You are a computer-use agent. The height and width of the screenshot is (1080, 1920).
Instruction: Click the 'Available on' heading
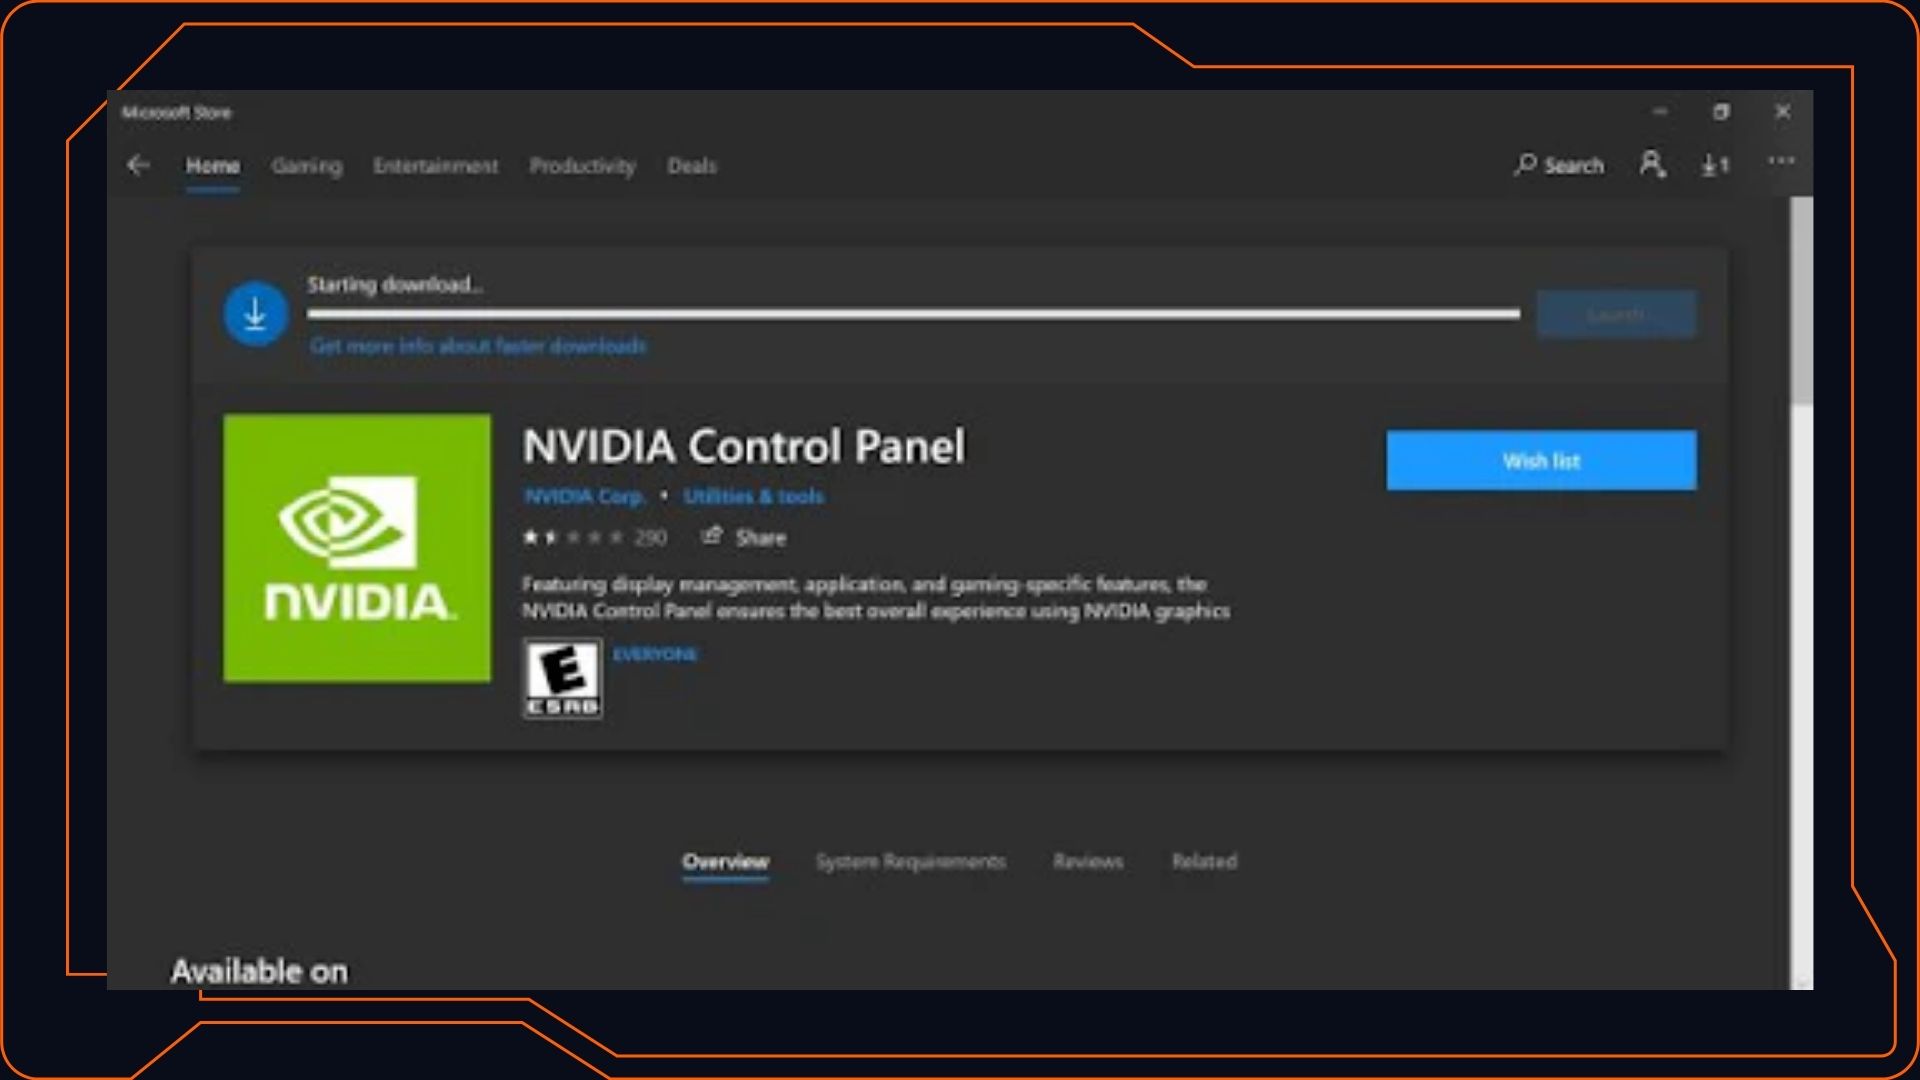259,971
